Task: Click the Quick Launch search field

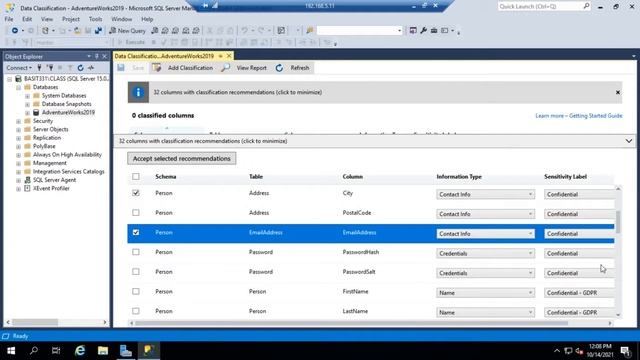Action: pyautogui.click(x=544, y=7)
